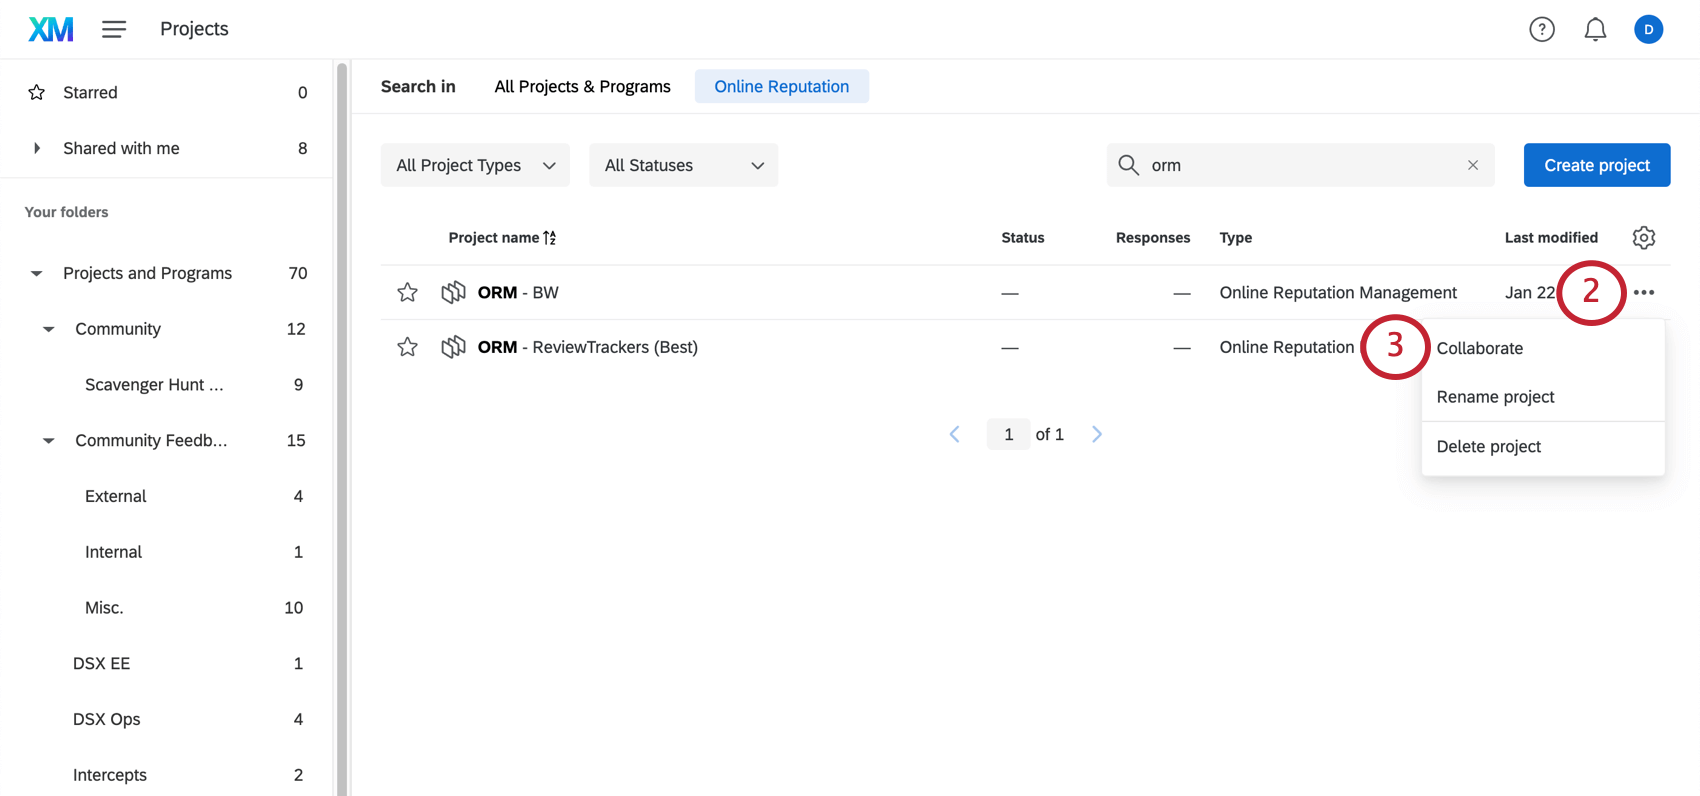Screen dimensions: 1700x796
Task: Clear the search field text
Action: click(x=1472, y=165)
